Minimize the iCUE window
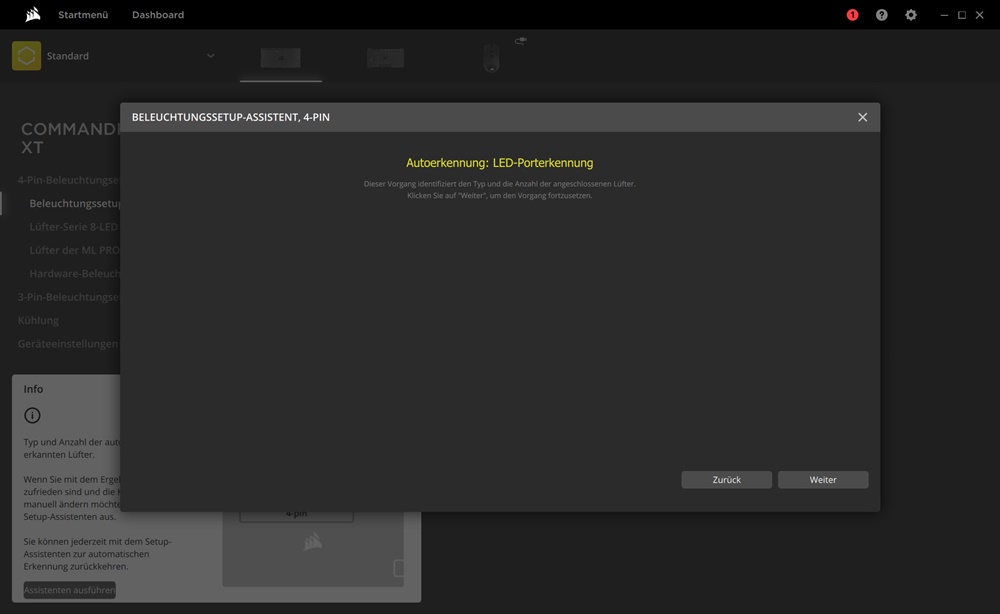 (x=944, y=15)
